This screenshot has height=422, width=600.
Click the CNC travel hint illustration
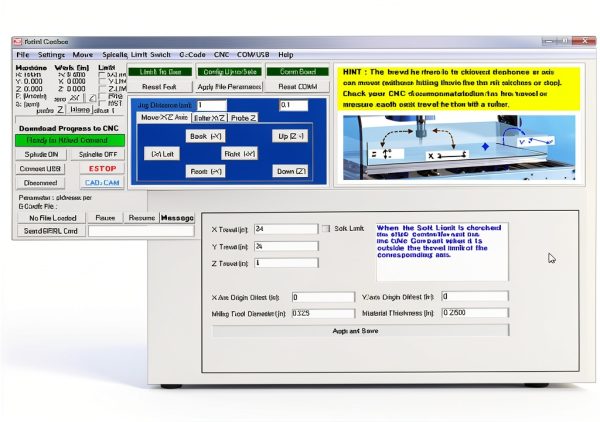(459, 148)
